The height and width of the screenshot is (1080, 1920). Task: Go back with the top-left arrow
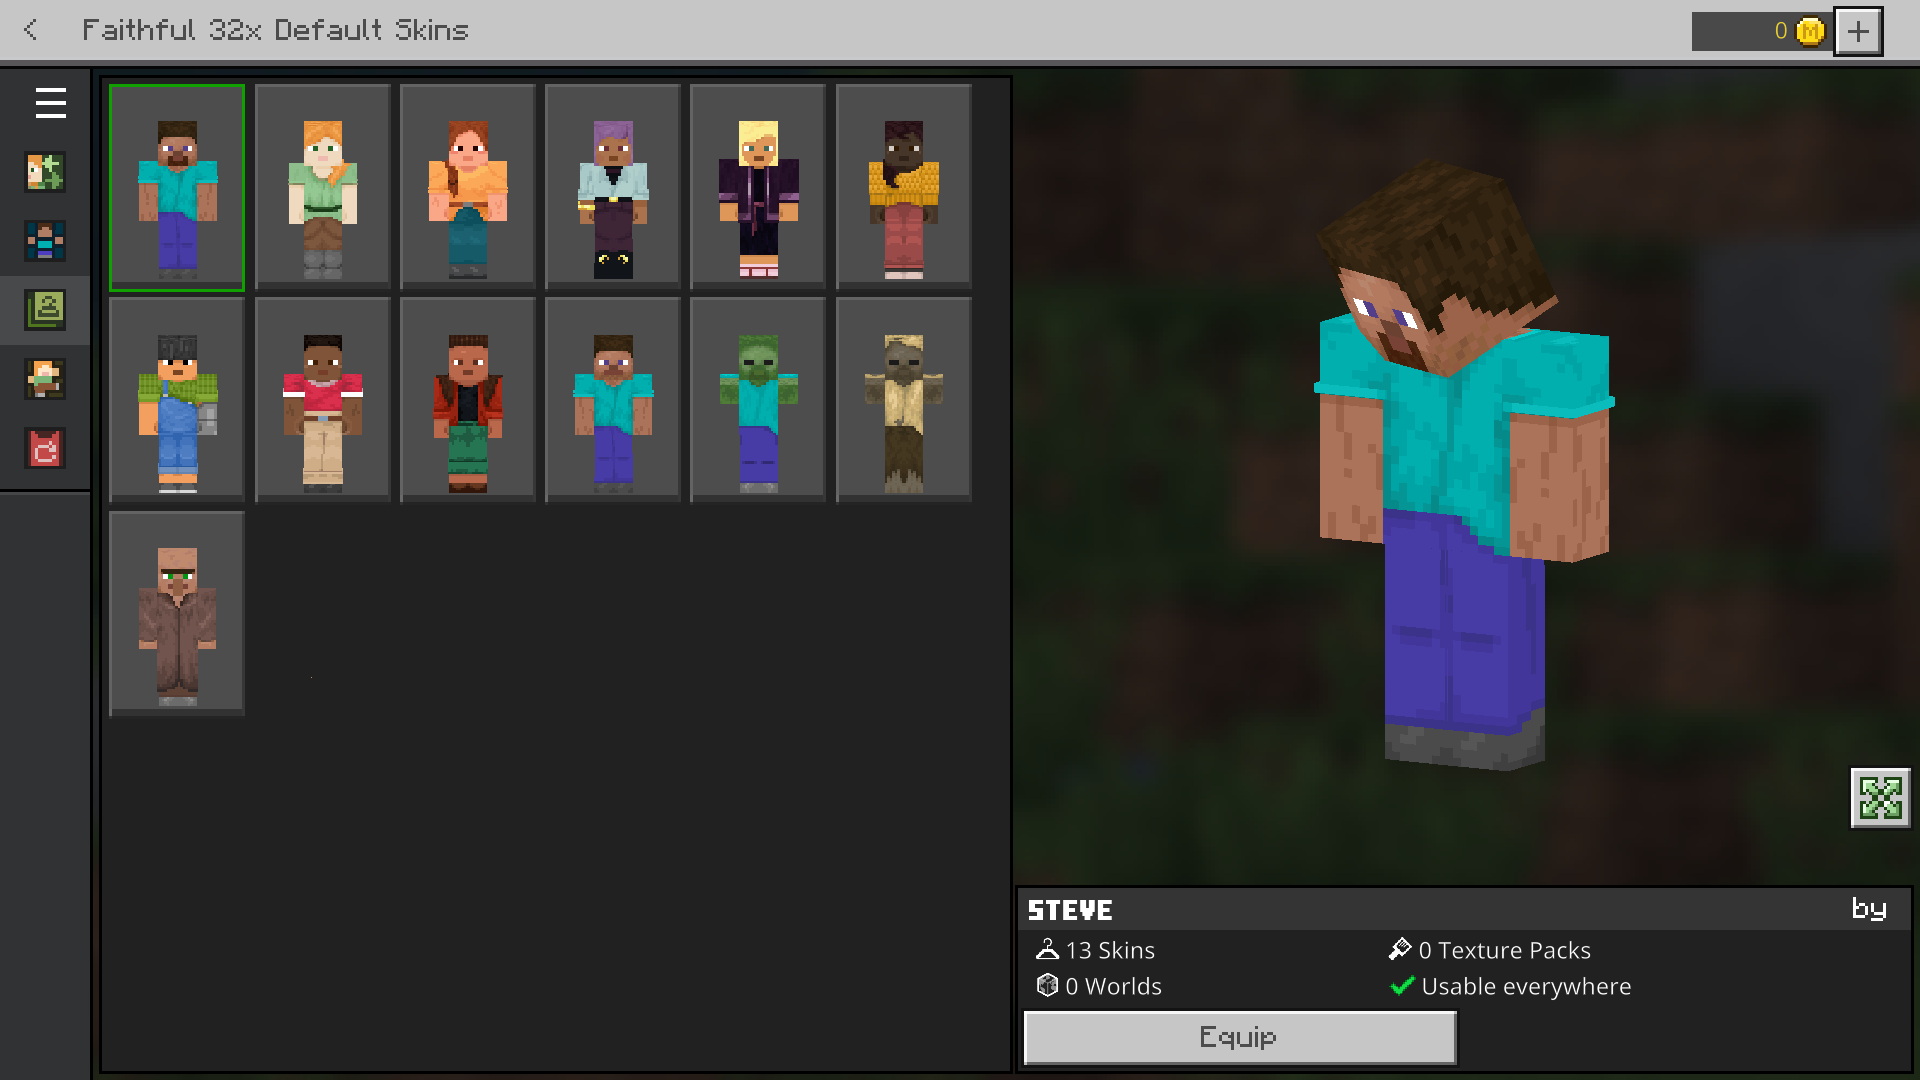31,30
